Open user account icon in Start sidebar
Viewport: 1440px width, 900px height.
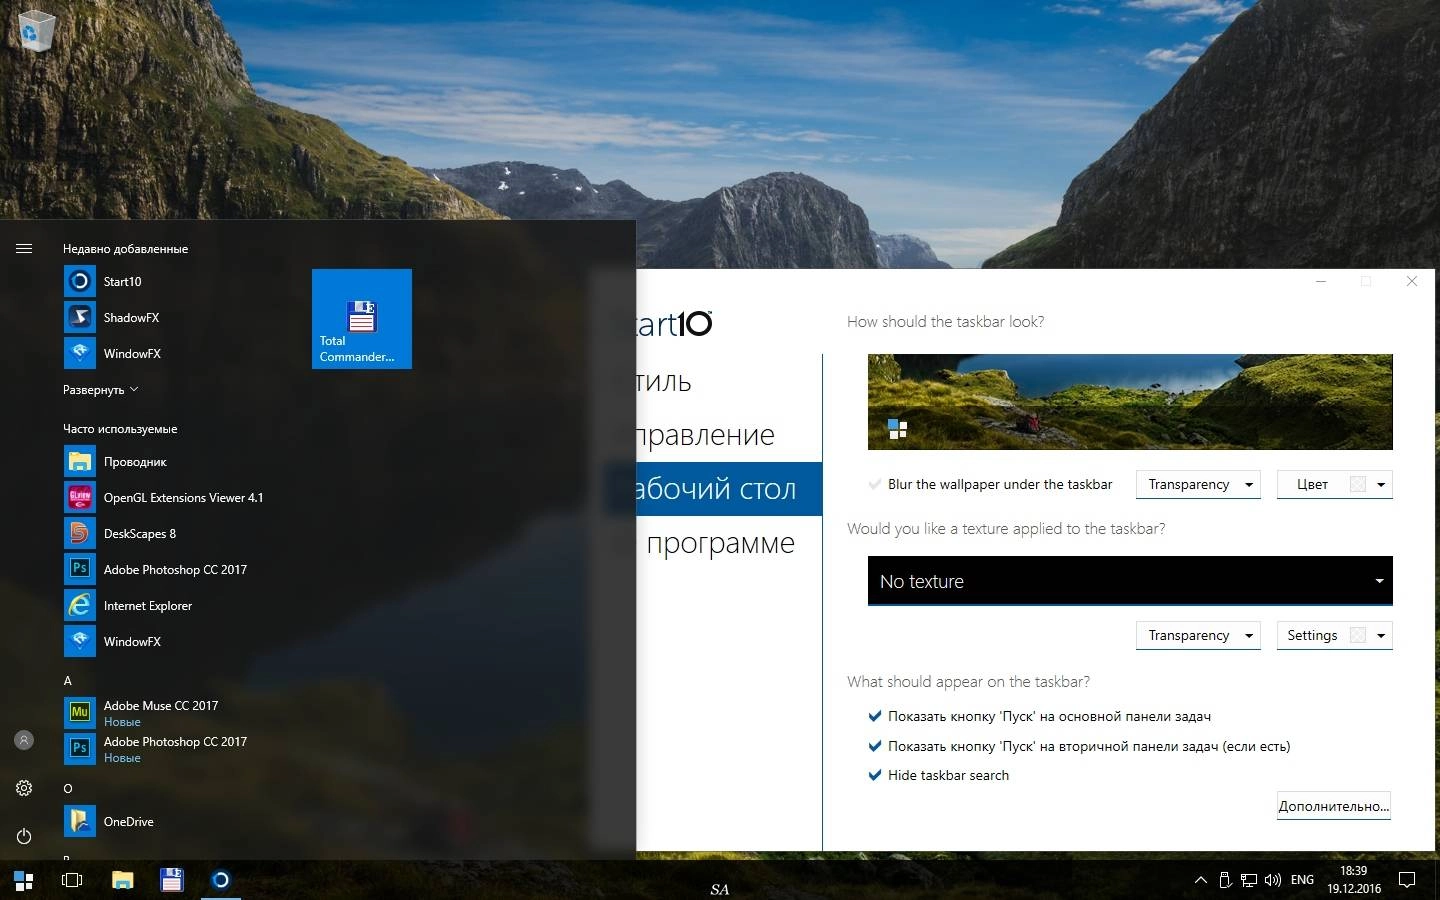click(x=24, y=740)
